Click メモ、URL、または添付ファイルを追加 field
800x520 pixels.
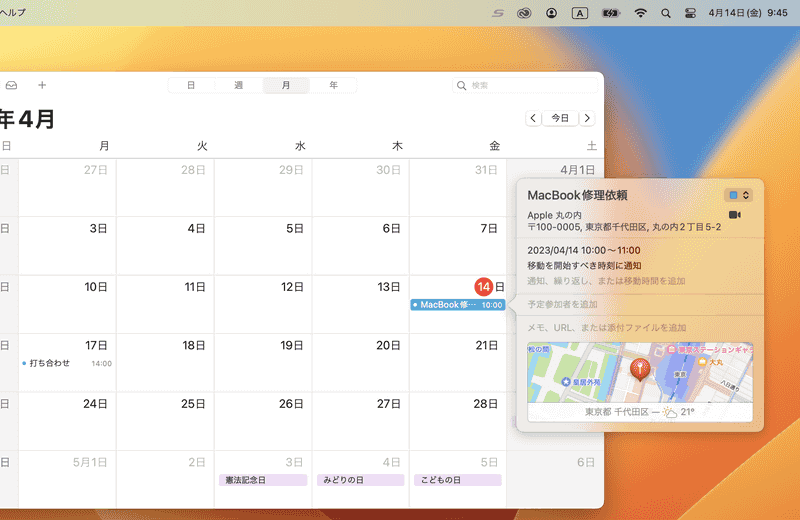pyautogui.click(x=607, y=328)
